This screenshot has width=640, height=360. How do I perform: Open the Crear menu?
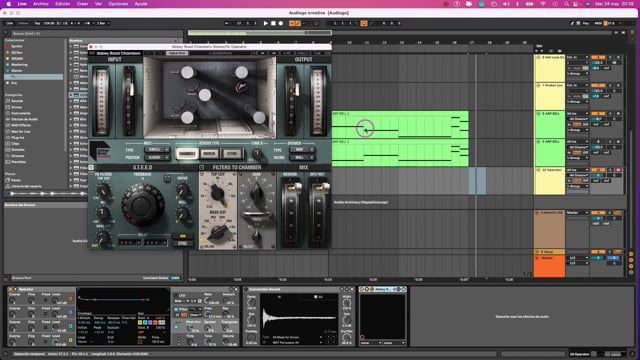coord(82,4)
